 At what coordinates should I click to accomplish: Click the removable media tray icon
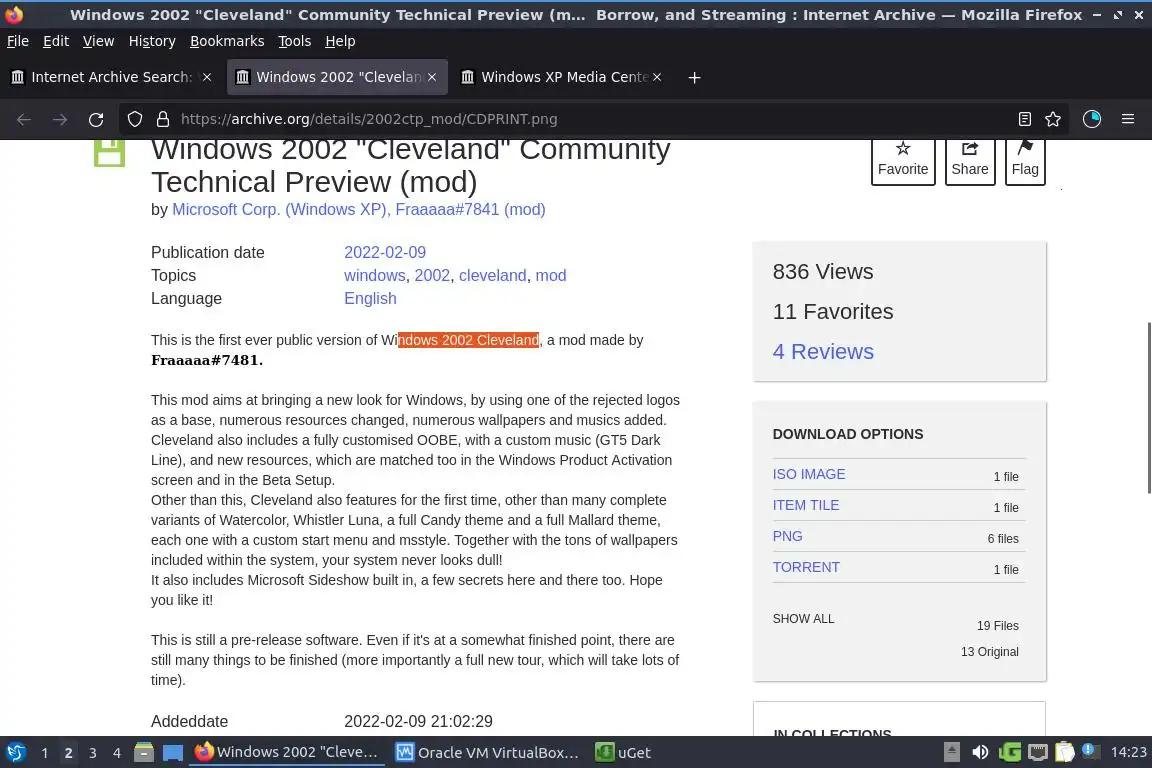(951, 753)
